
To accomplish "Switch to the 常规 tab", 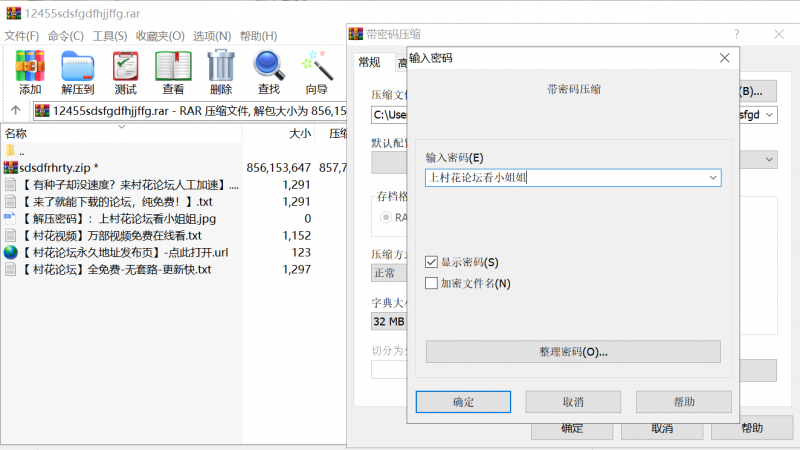I will click(x=369, y=62).
